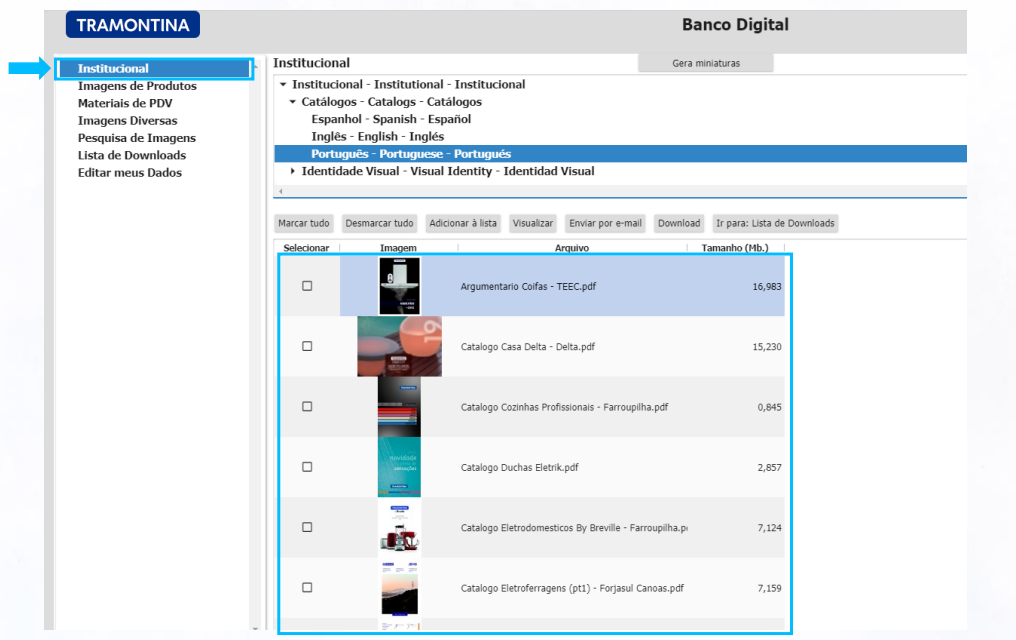
Task: Click Catalogo Eletroferragens (pt1) - Forjasul Canoas.pdf
Action: [572, 588]
